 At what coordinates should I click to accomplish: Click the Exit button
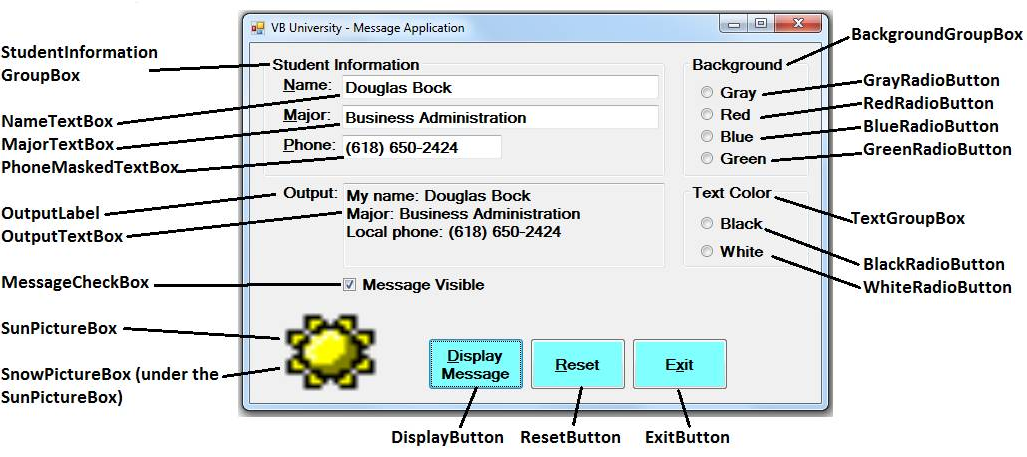point(679,364)
